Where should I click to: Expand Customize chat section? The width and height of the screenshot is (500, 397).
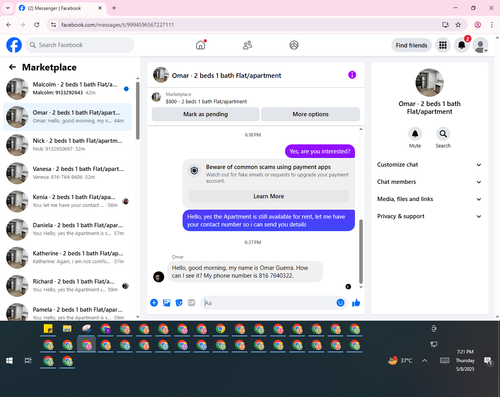429,165
